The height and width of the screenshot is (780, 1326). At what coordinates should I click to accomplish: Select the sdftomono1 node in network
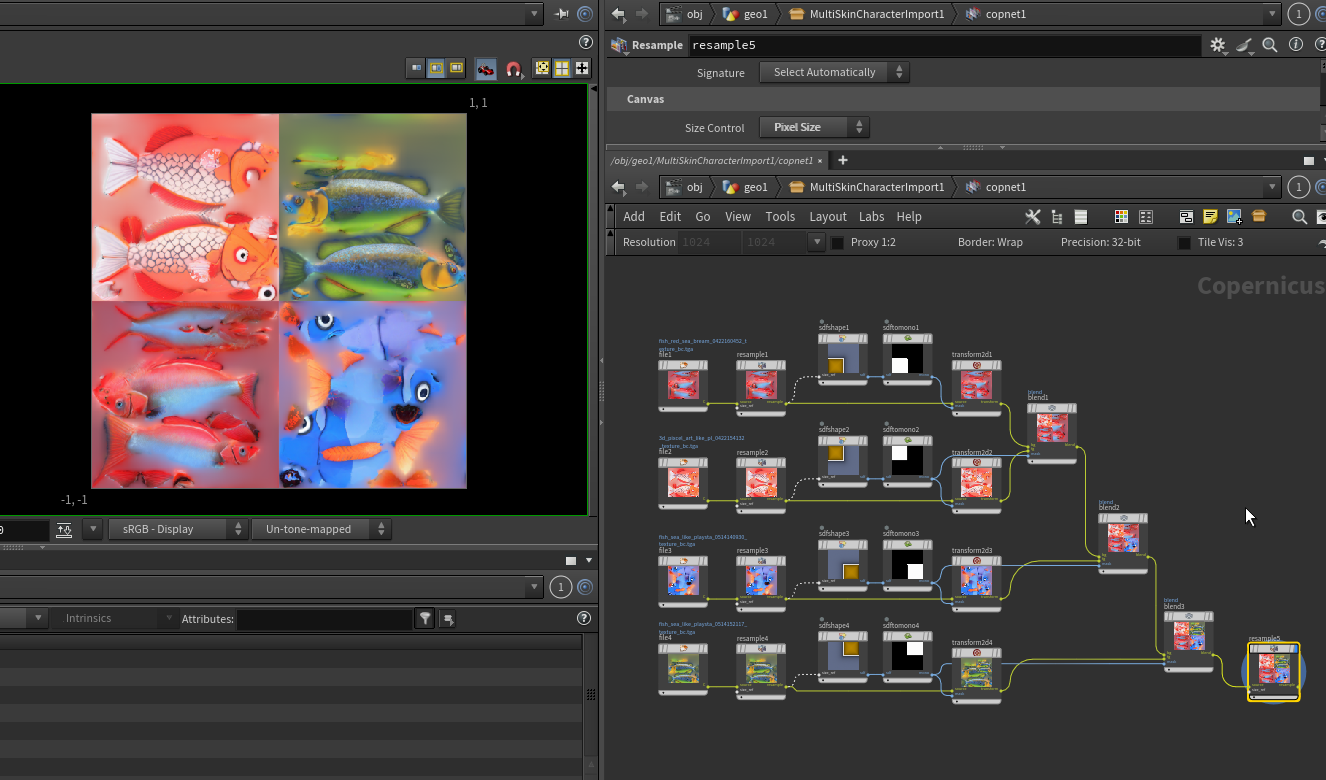coord(907,359)
